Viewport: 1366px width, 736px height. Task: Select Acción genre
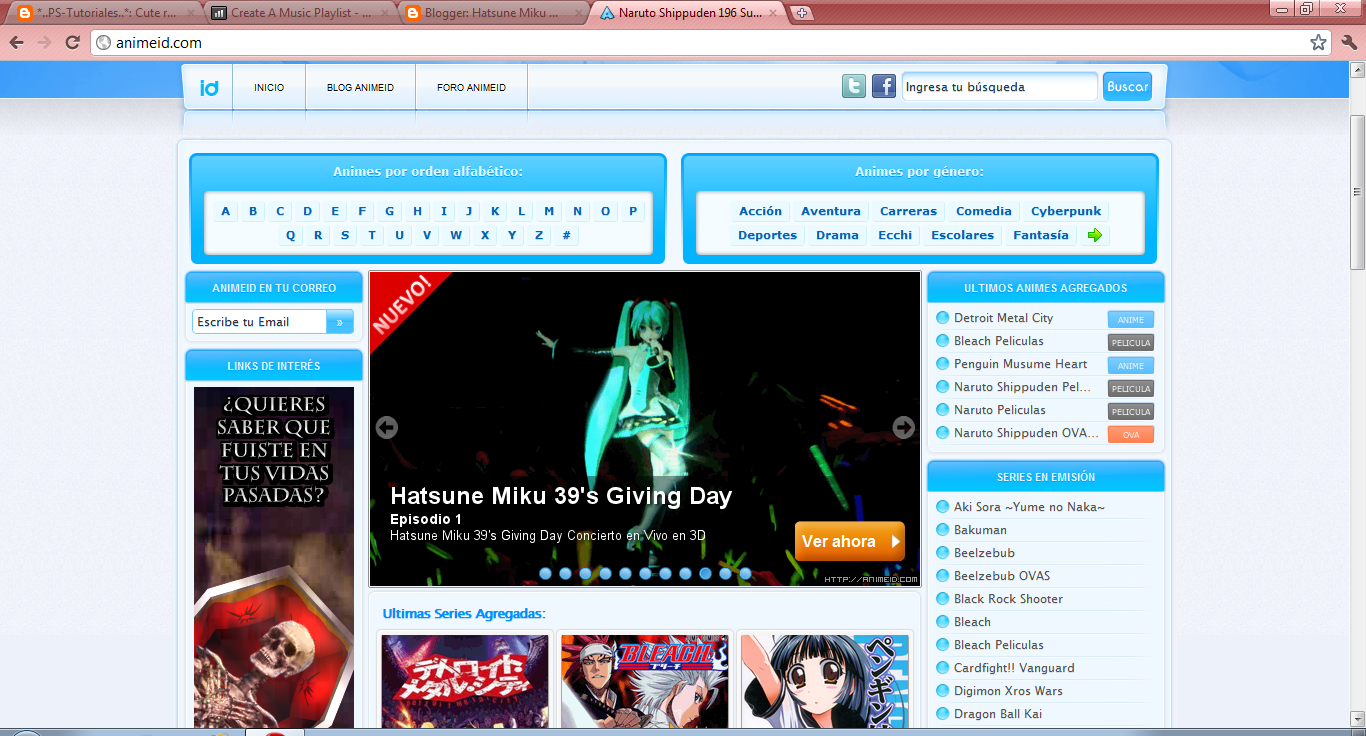(760, 211)
